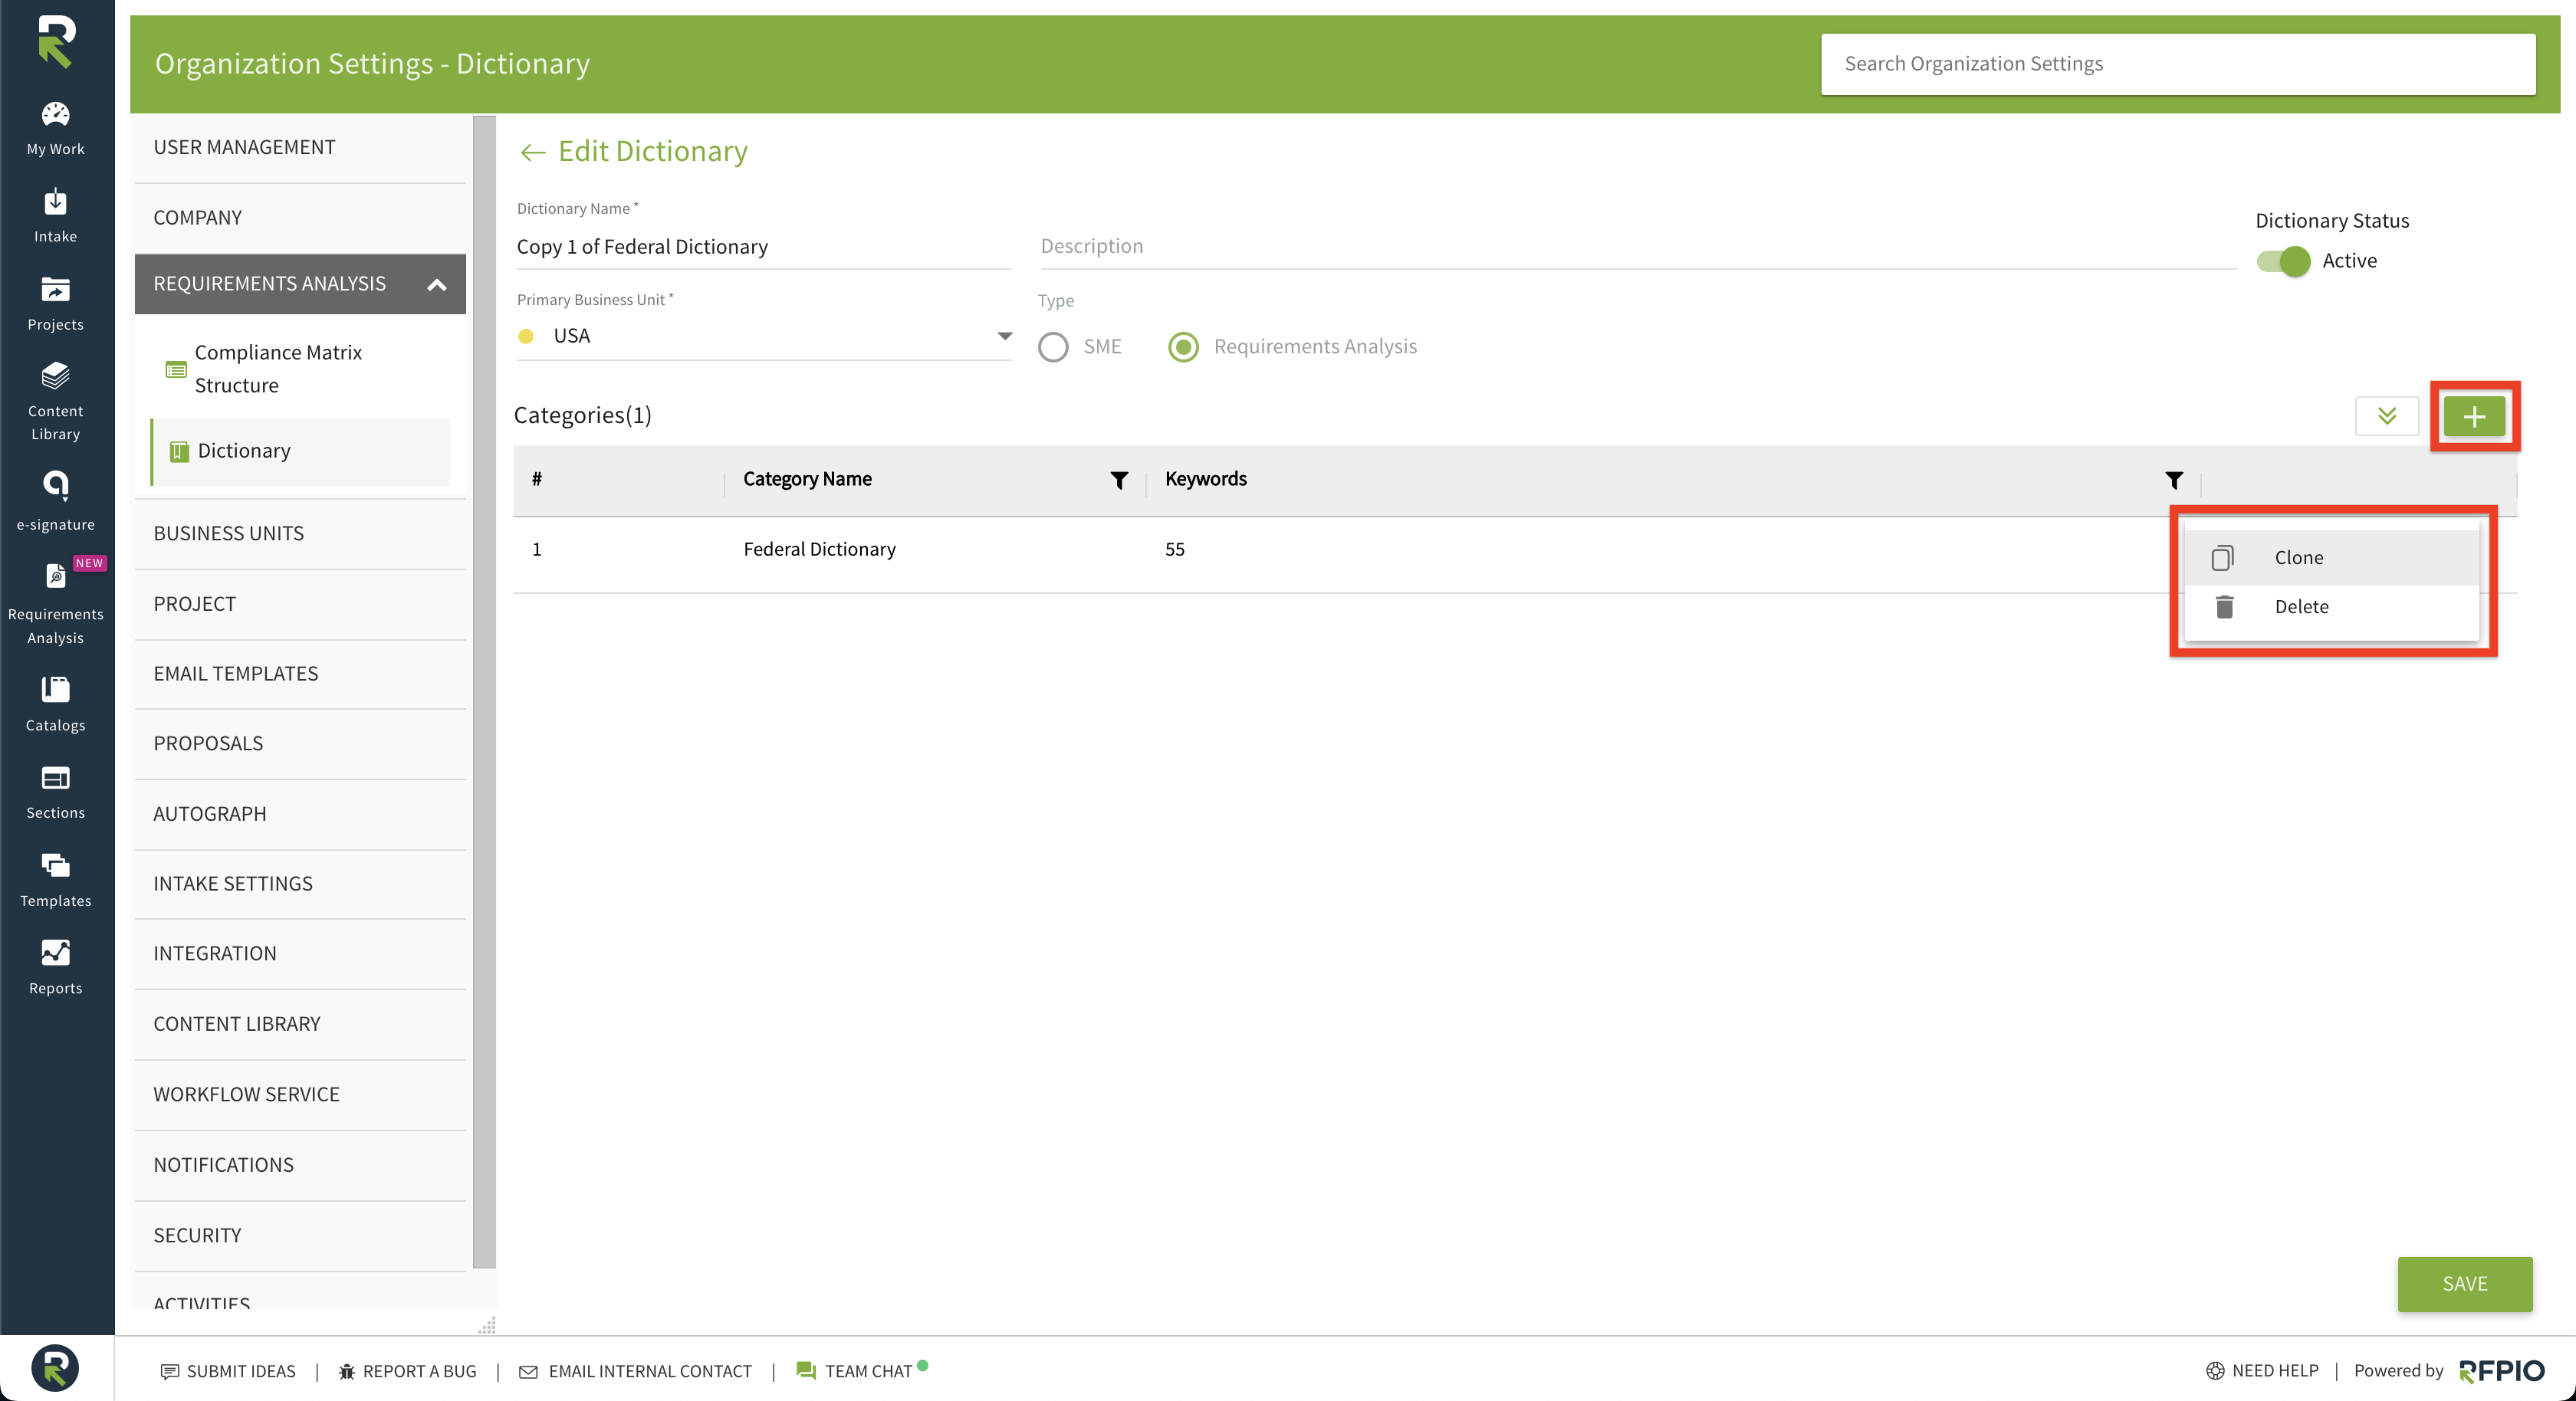Open the Intake module icon
Screen dimensions: 2576x1401
tap(55, 202)
